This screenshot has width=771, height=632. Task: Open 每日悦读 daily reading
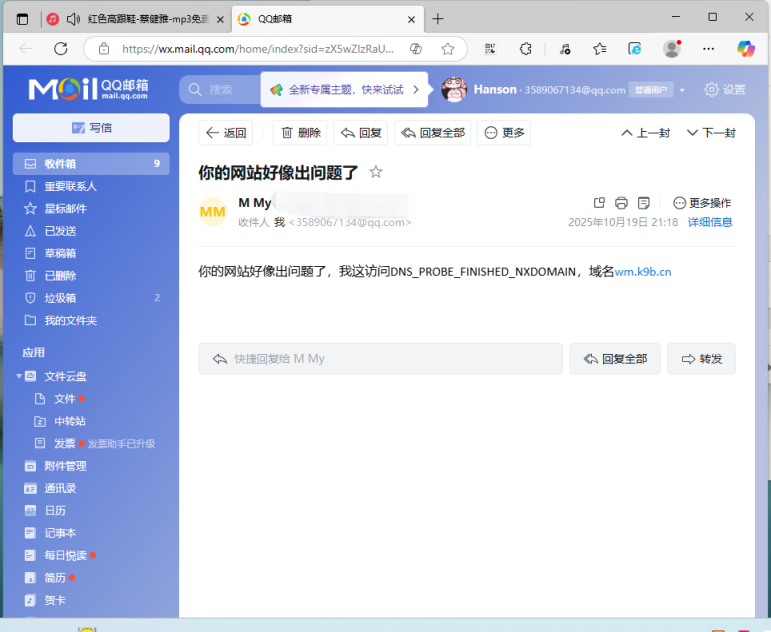pos(65,555)
